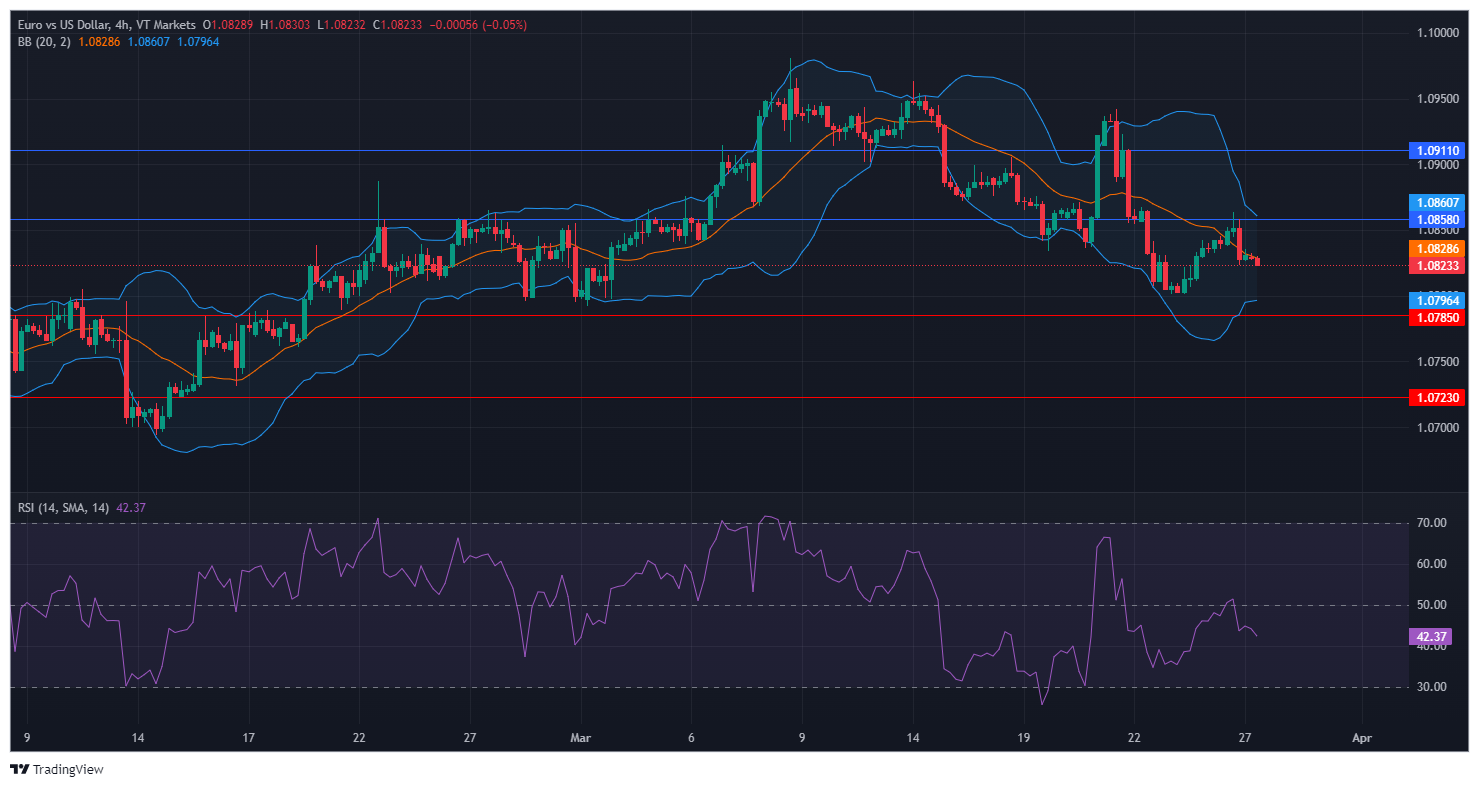Click the 17 date label on time axis
The height and width of the screenshot is (787, 1479).
[248, 738]
